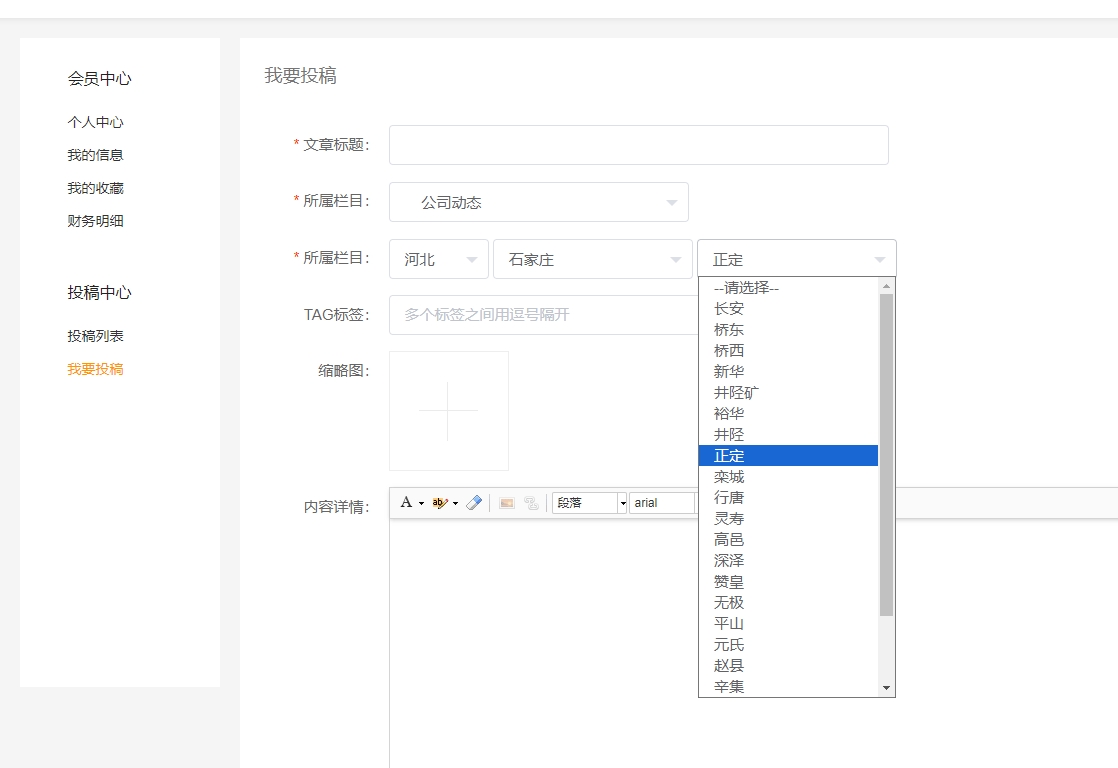This screenshot has width=1118, height=768.
Task: Select 高邑 from the district list
Action: [789, 539]
